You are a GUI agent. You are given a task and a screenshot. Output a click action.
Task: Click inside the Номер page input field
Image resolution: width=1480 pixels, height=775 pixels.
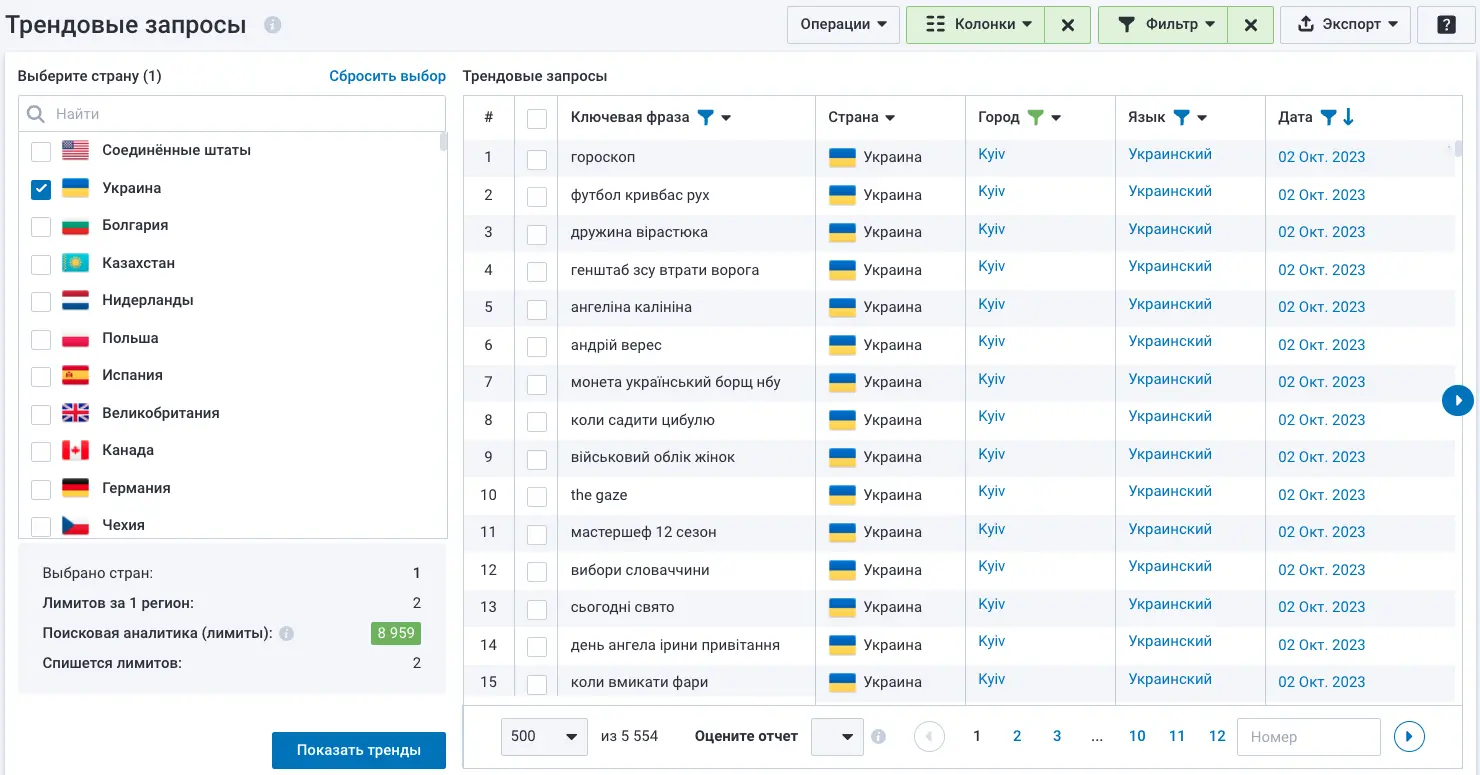pos(1308,736)
